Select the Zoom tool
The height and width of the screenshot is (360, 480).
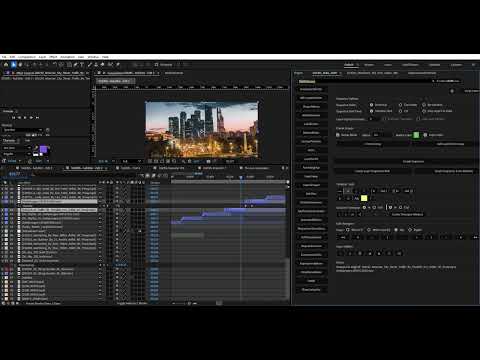coord(28,65)
